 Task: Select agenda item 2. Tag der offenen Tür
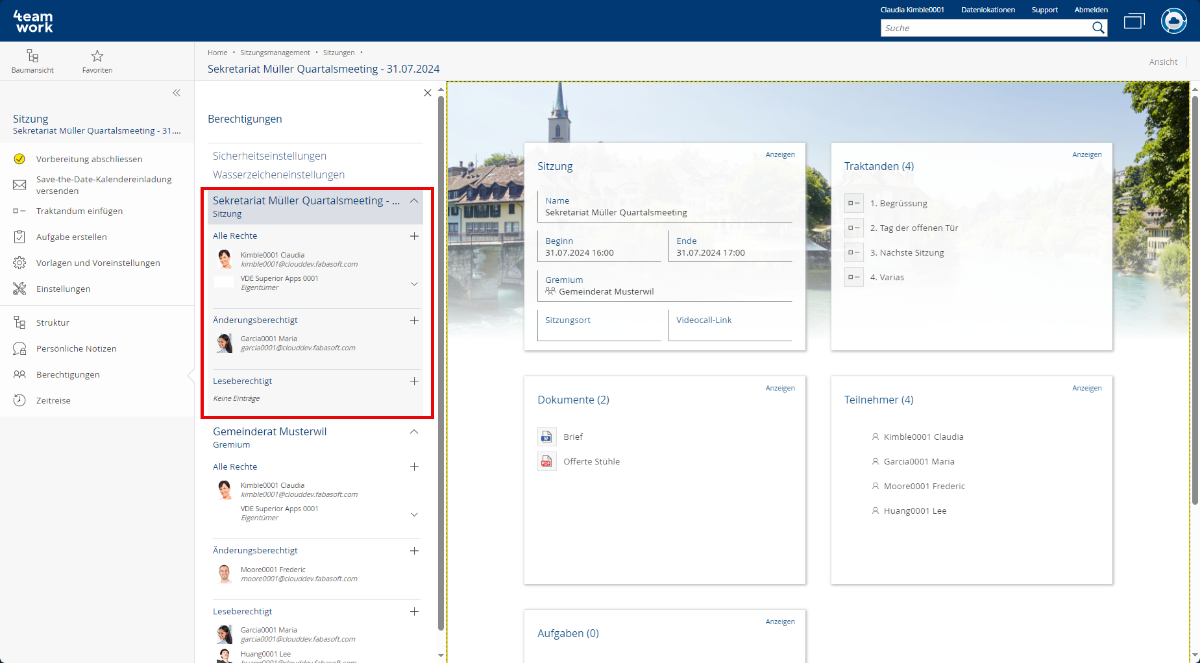click(913, 228)
